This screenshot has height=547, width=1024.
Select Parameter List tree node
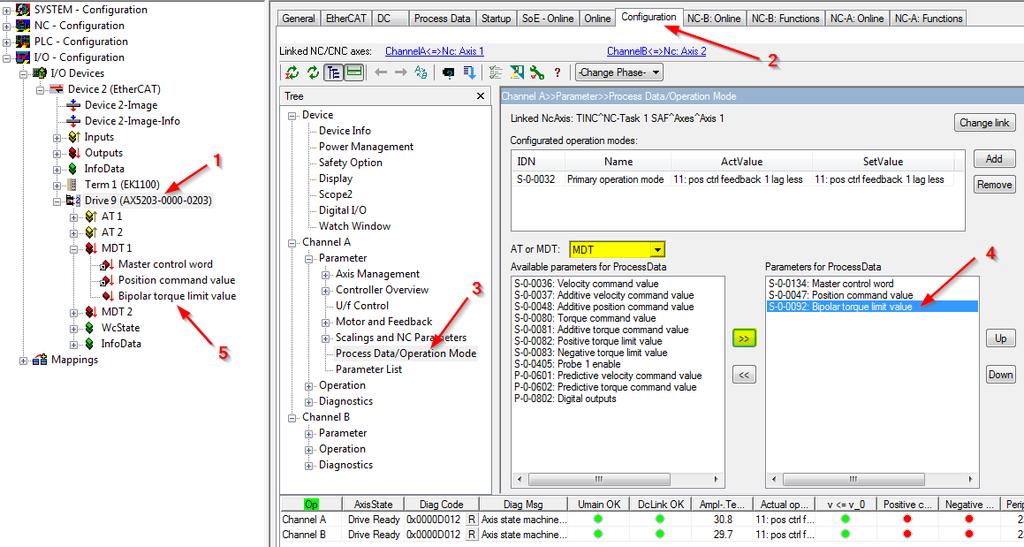pos(368,369)
